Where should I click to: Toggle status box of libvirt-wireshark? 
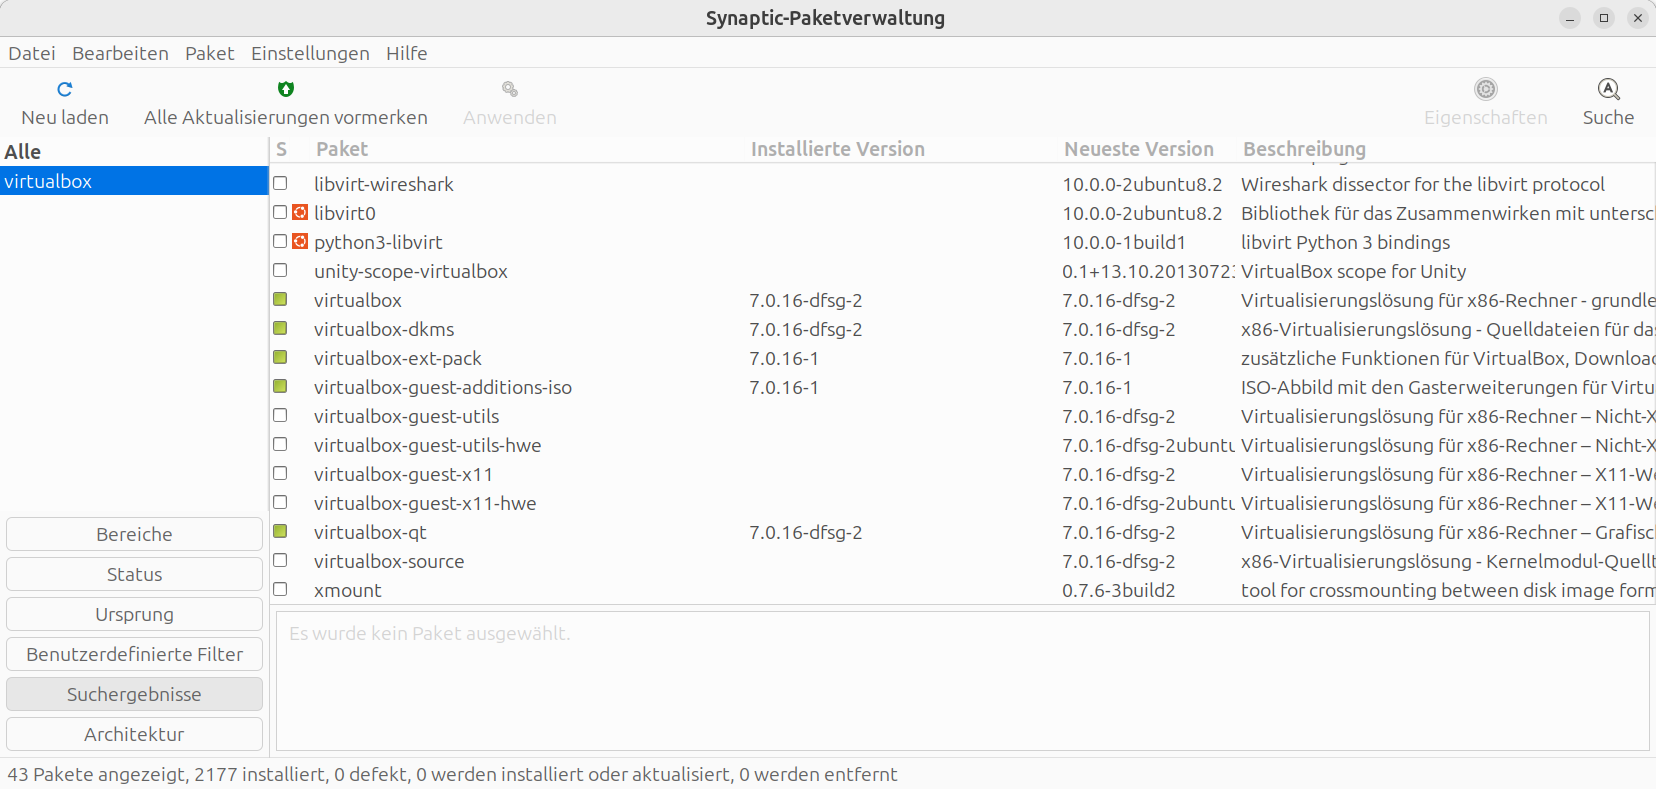280,183
